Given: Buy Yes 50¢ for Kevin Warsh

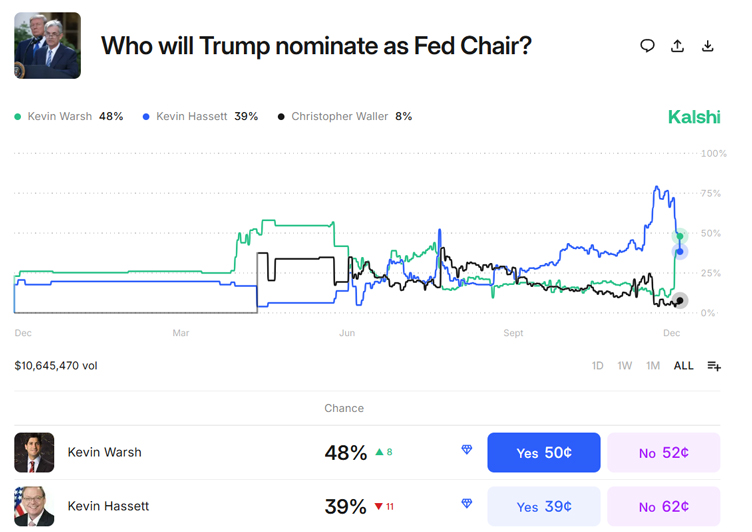Looking at the screenshot, I should tap(544, 453).
